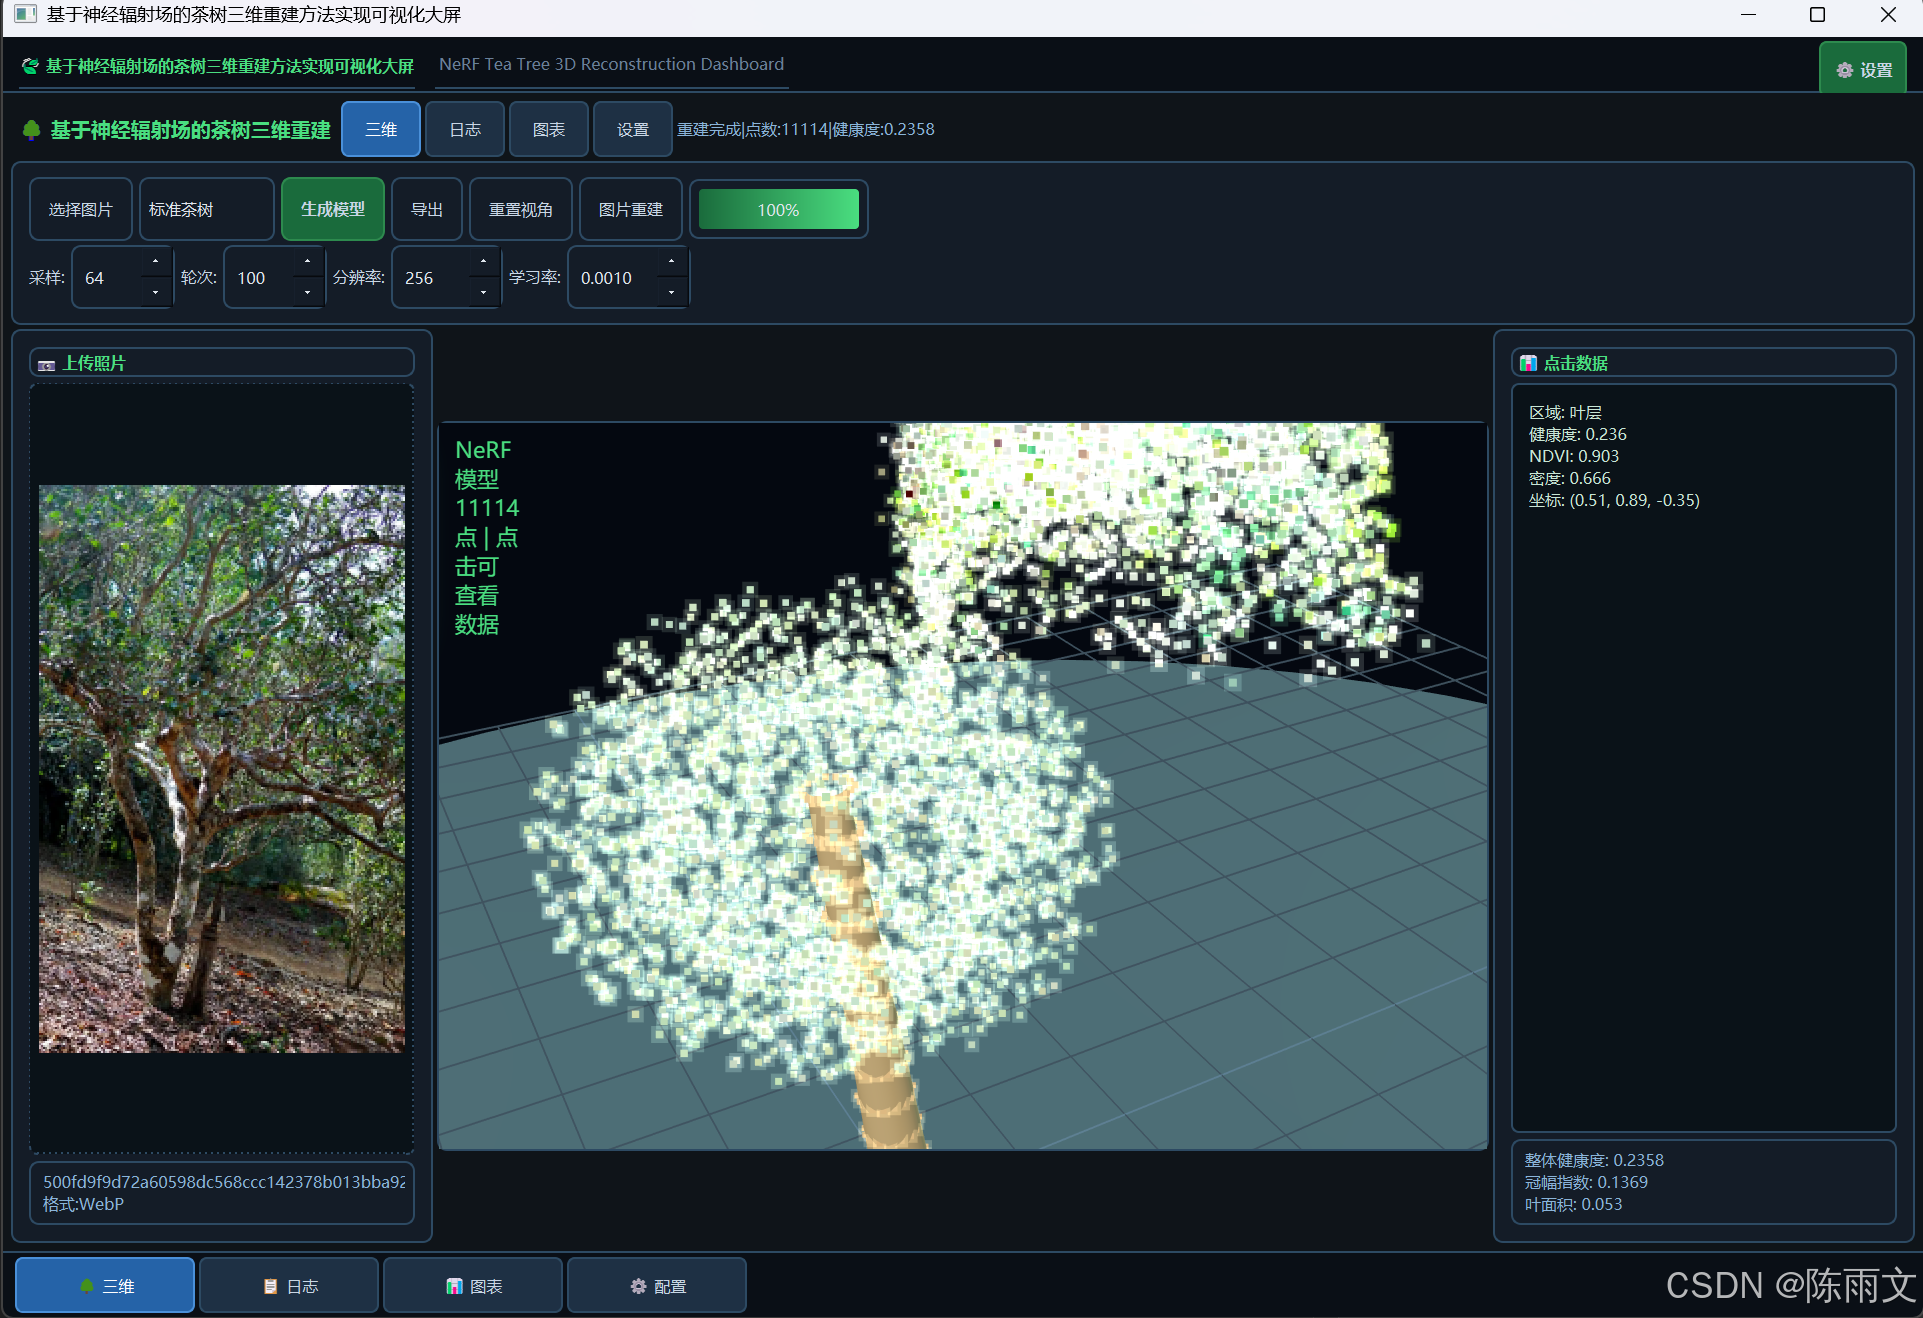Click the 重置视角 button
This screenshot has width=1923, height=1318.
click(x=521, y=209)
